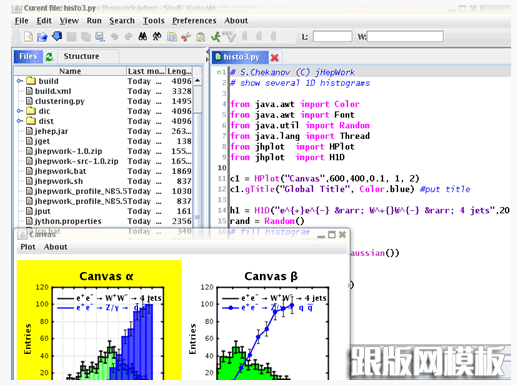Viewport: 517px width, 385px height.
Task: Select jhepwork-src-1.0.zip file
Action: click(x=77, y=161)
